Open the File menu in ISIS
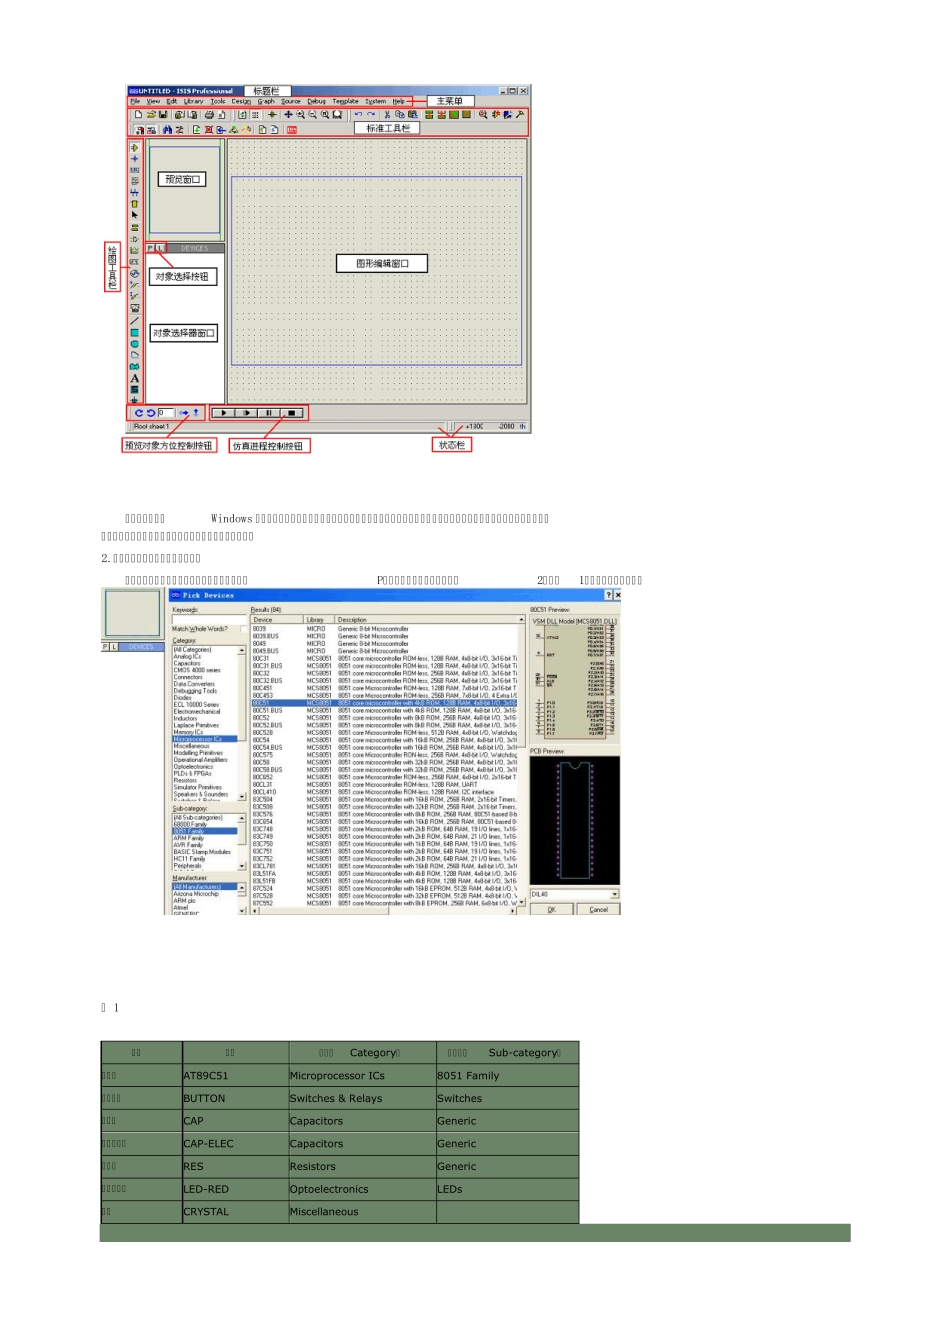950x1344 pixels. pyautogui.click(x=134, y=101)
